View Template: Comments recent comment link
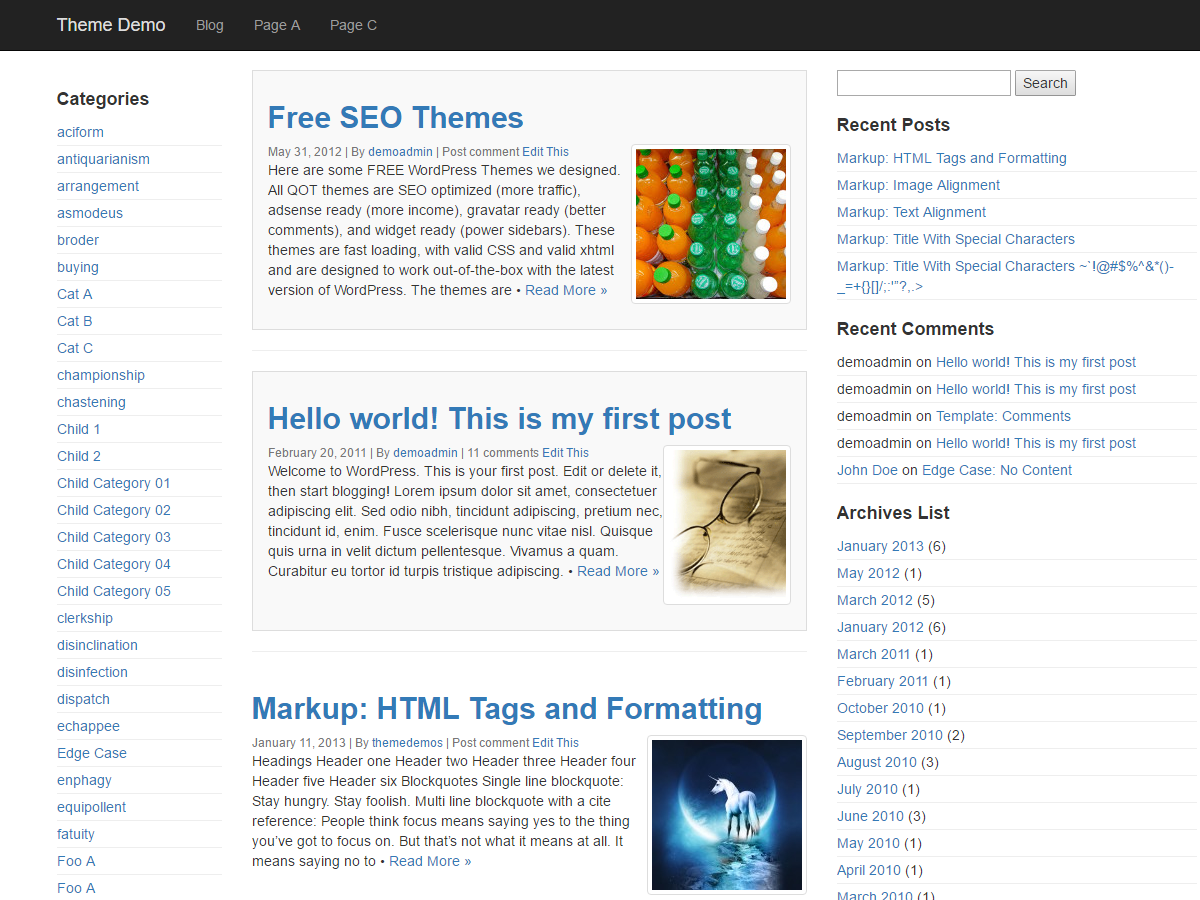The image size is (1200, 900). coord(1003,416)
